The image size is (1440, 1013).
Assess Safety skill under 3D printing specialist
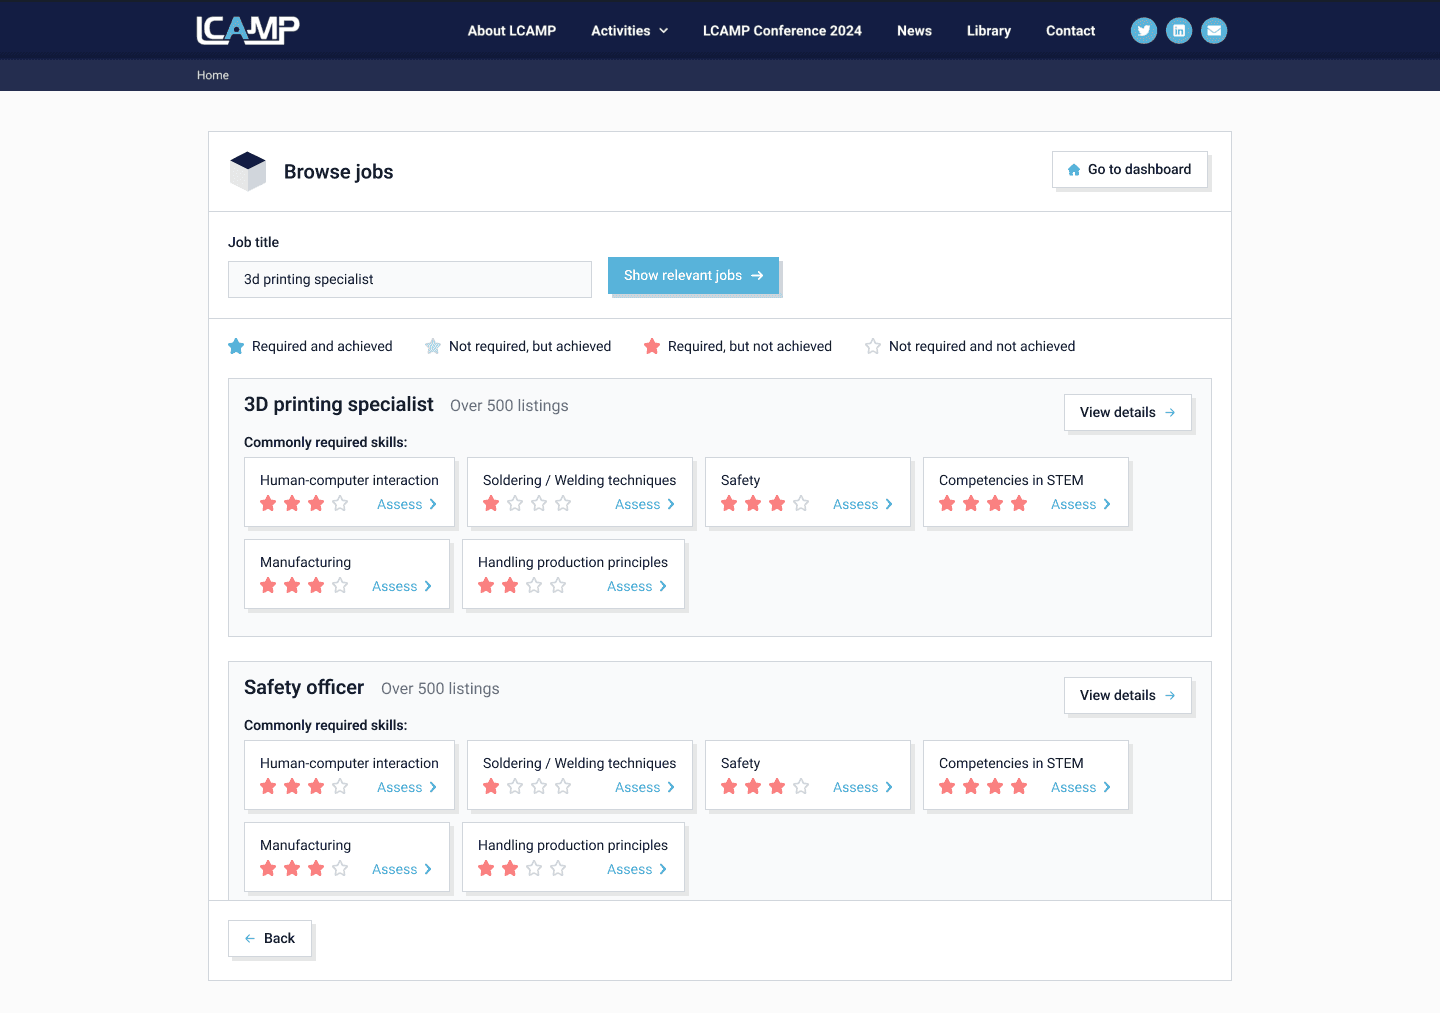(863, 504)
